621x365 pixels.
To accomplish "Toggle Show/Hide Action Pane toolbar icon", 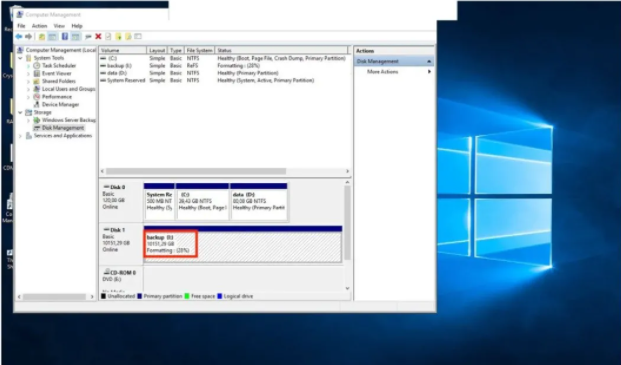I will click(76, 36).
